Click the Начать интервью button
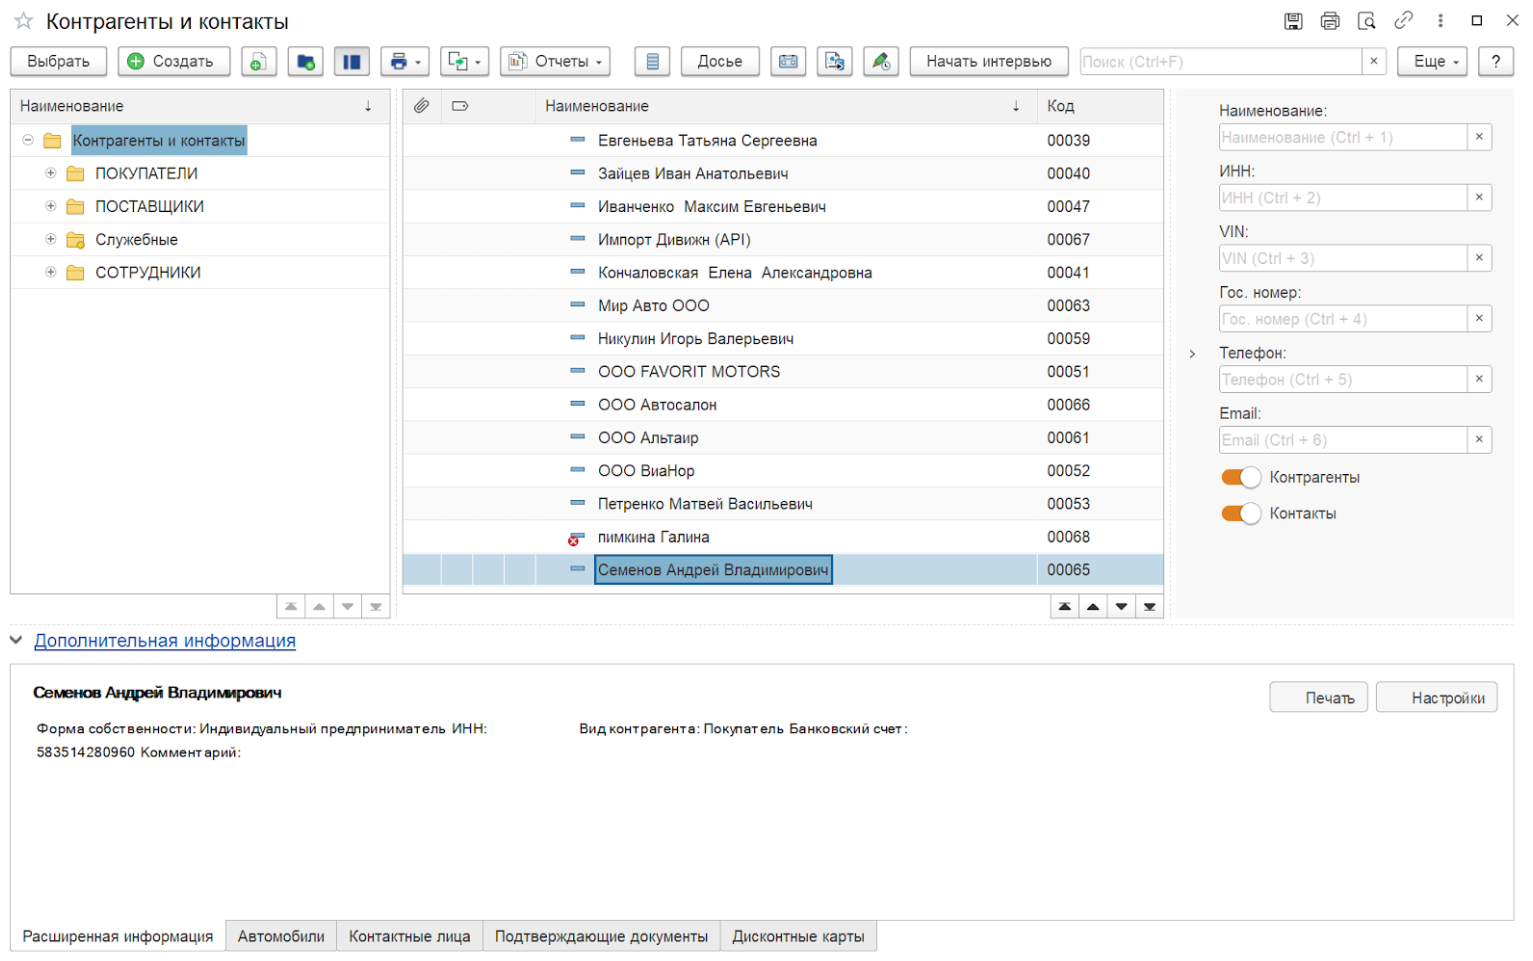The width and height of the screenshot is (1533, 961). [988, 62]
